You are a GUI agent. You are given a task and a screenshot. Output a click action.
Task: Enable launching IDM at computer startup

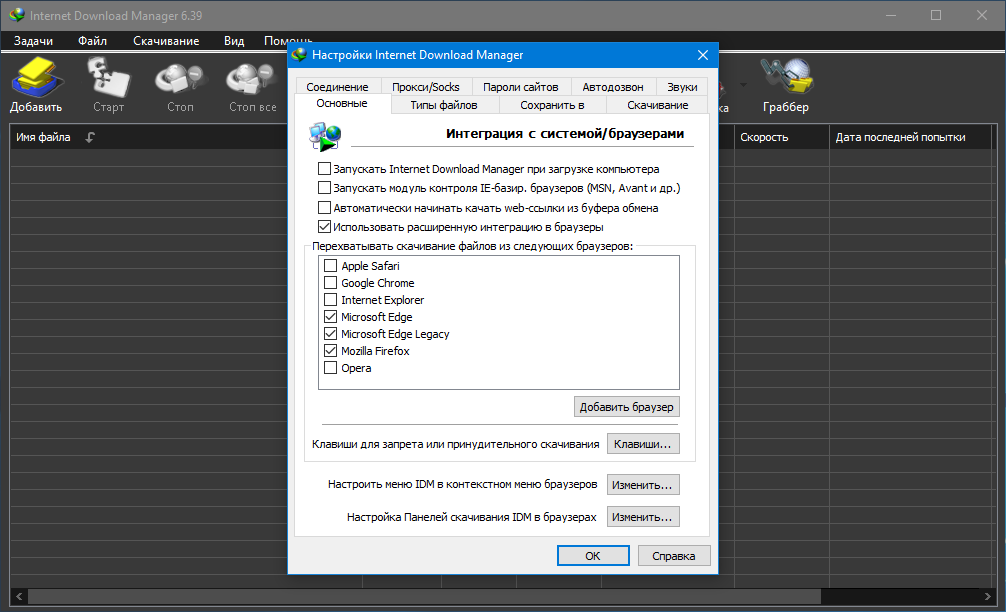click(325, 169)
